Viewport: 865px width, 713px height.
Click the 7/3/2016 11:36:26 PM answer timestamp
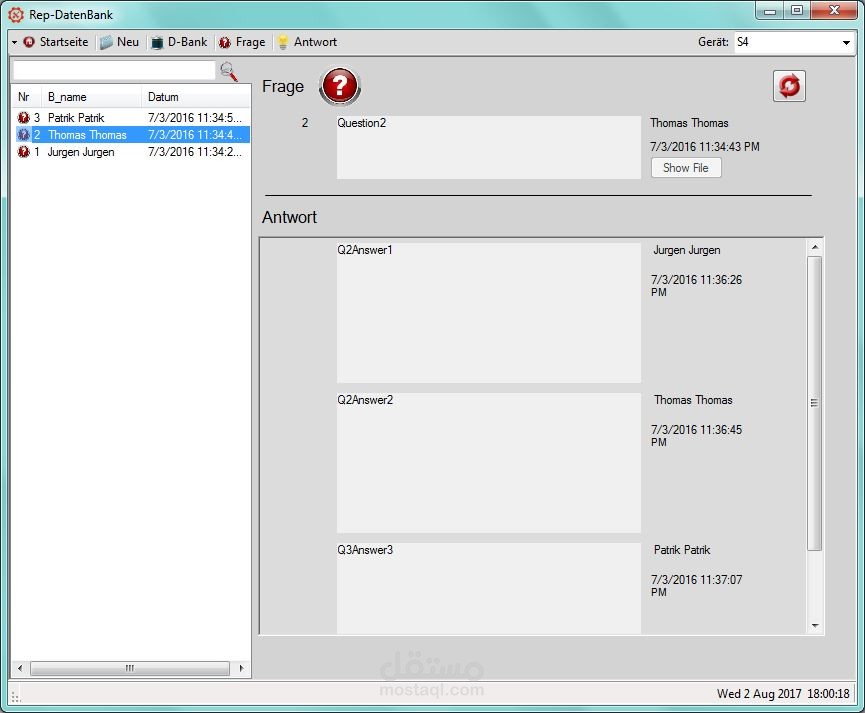(x=696, y=286)
